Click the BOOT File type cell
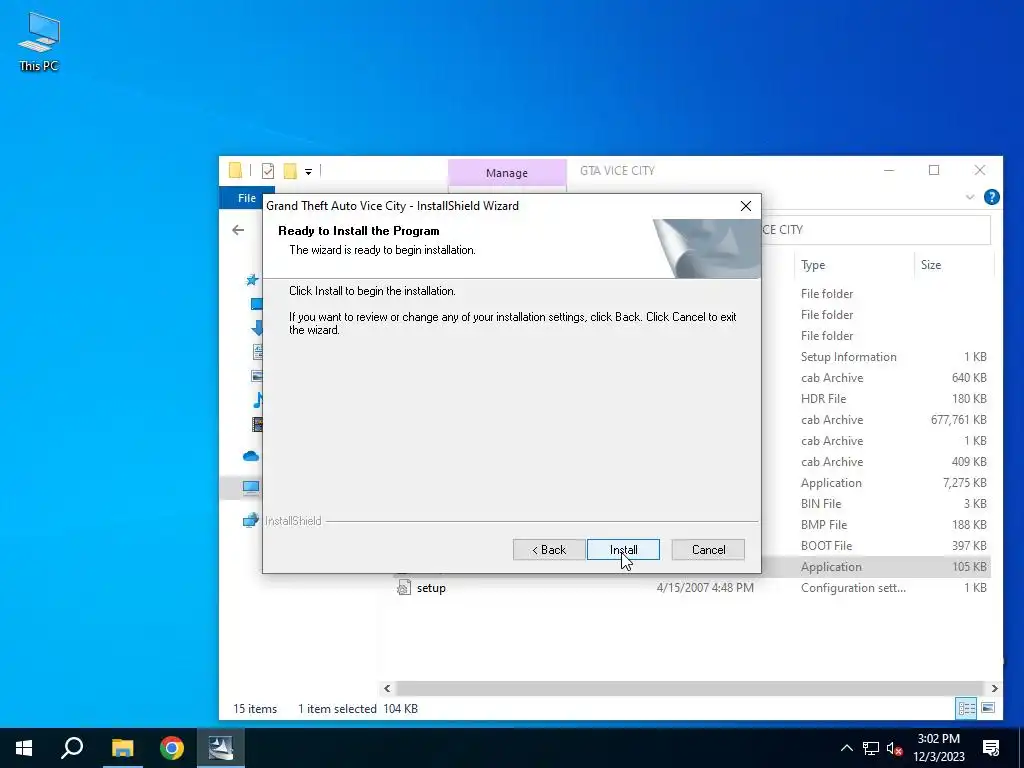The width and height of the screenshot is (1024, 768). pyautogui.click(x=826, y=546)
